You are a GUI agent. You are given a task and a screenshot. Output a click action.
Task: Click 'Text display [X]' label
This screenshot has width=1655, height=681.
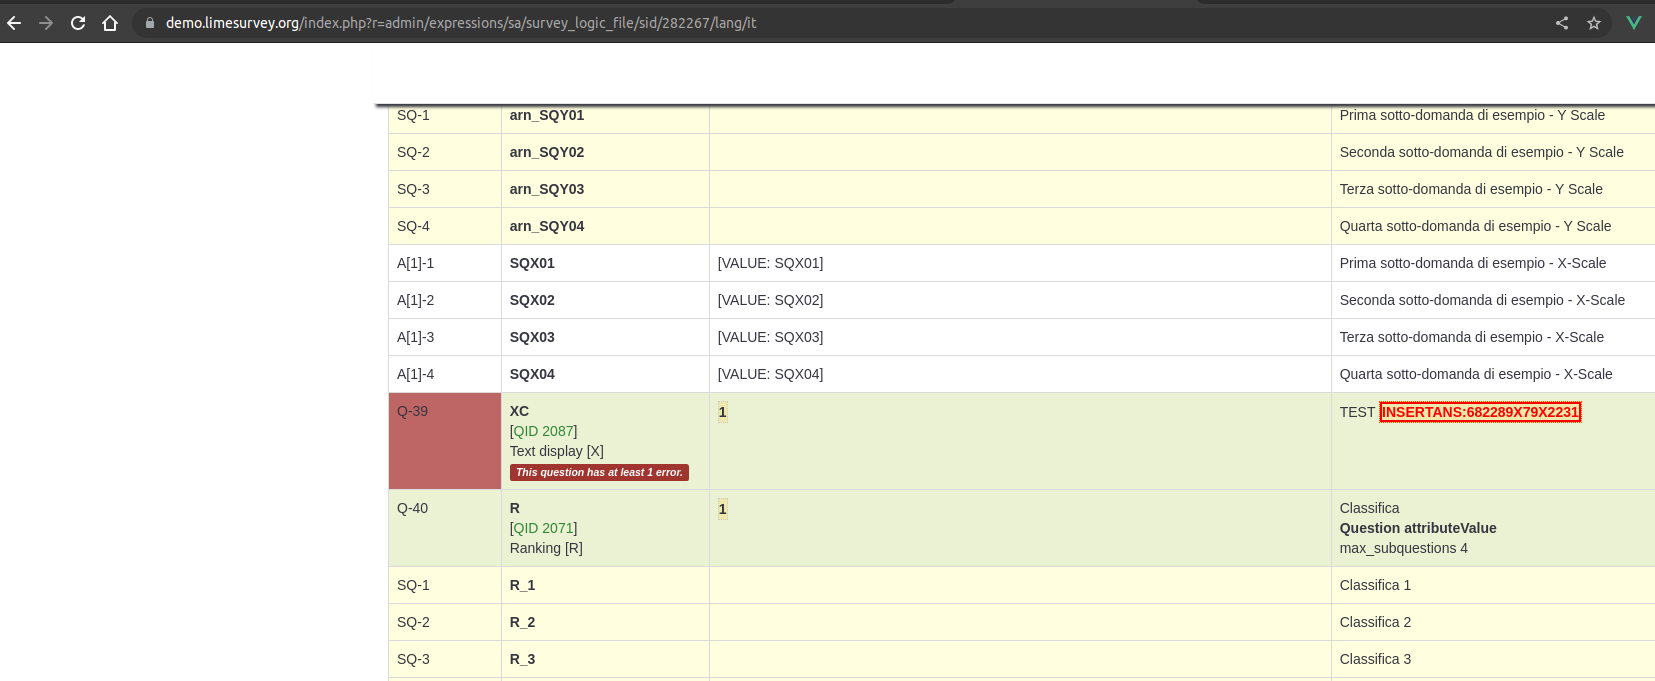pos(557,451)
